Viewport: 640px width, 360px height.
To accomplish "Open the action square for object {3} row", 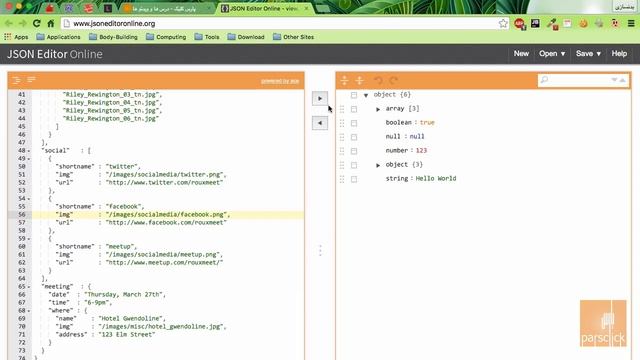I will coord(354,165).
